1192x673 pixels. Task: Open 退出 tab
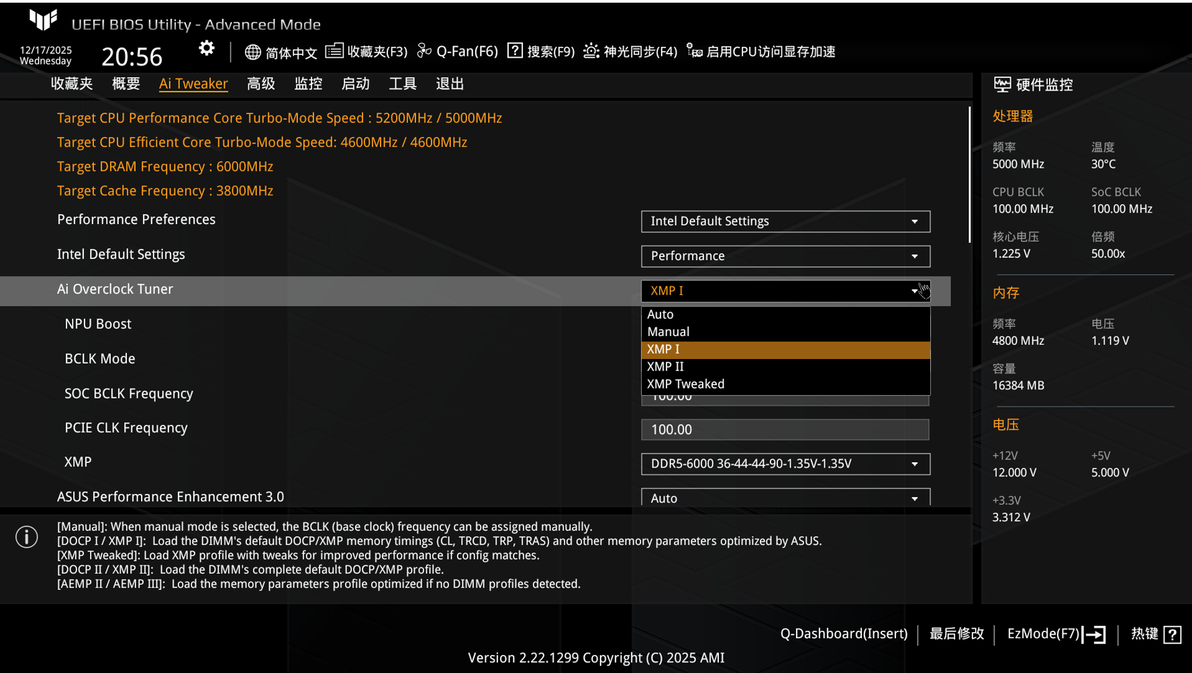(x=449, y=84)
